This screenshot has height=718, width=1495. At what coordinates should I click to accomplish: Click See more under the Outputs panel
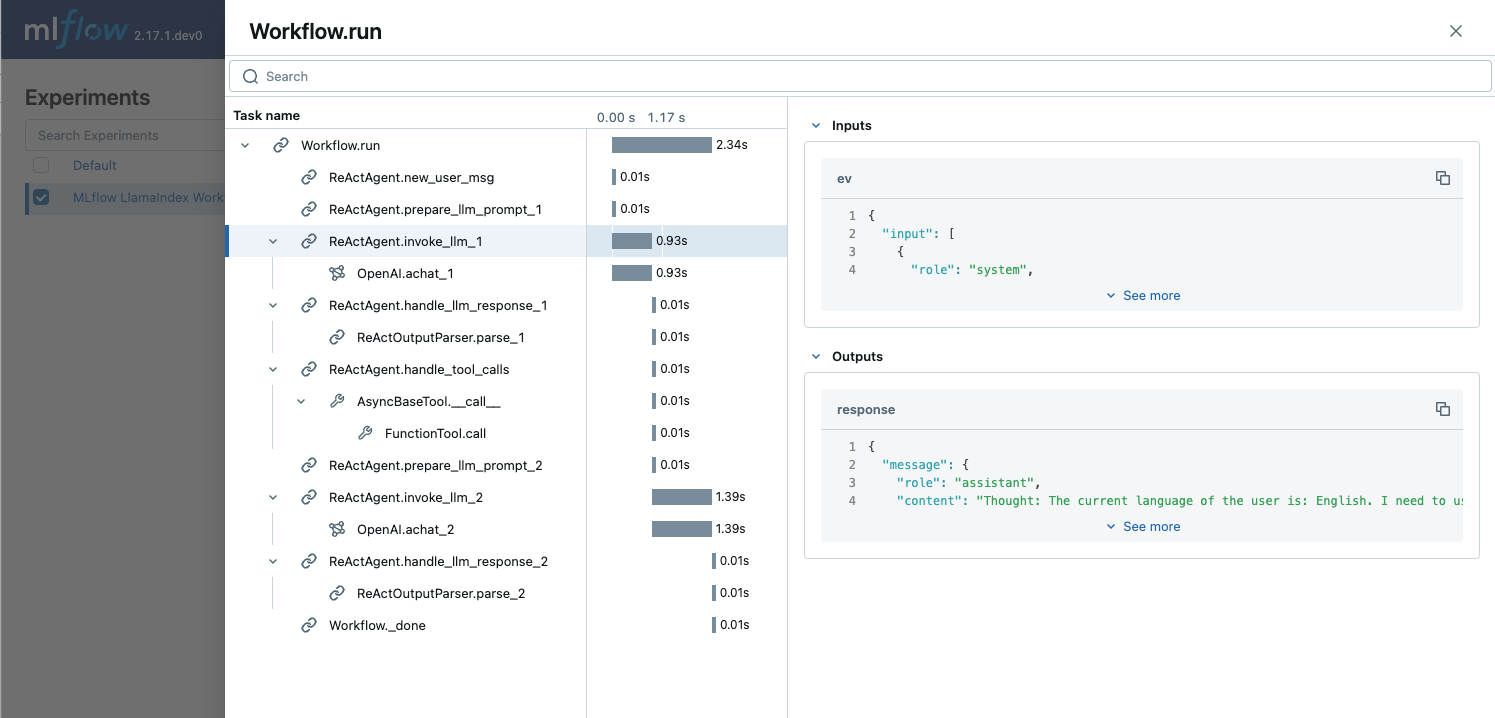click(x=1143, y=526)
